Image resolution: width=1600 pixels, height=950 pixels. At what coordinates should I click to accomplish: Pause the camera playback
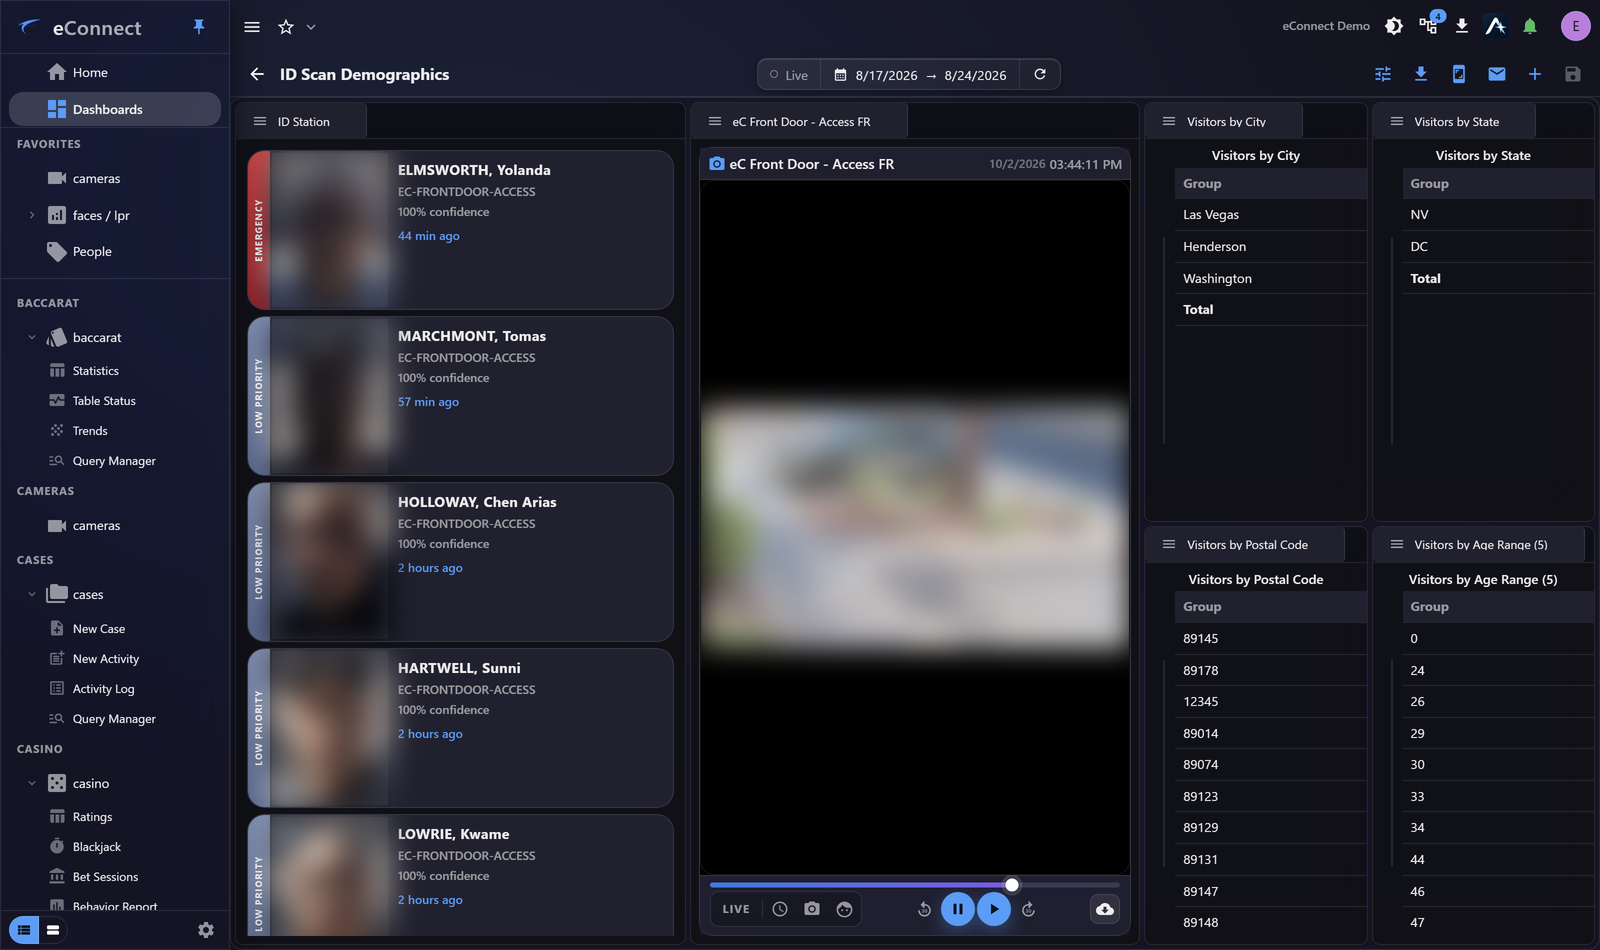pos(958,909)
